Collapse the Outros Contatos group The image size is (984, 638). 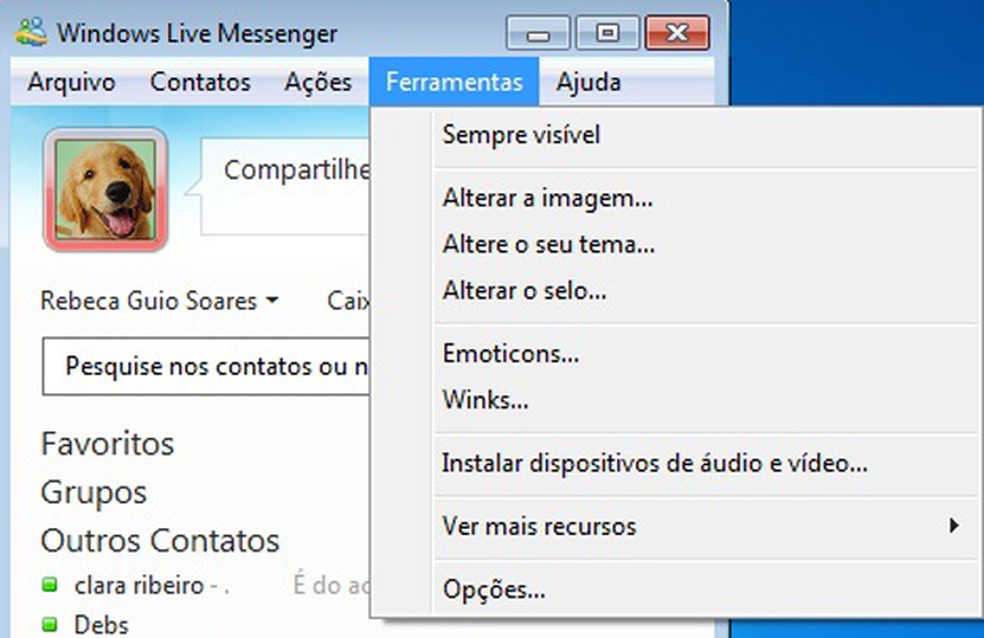point(159,540)
